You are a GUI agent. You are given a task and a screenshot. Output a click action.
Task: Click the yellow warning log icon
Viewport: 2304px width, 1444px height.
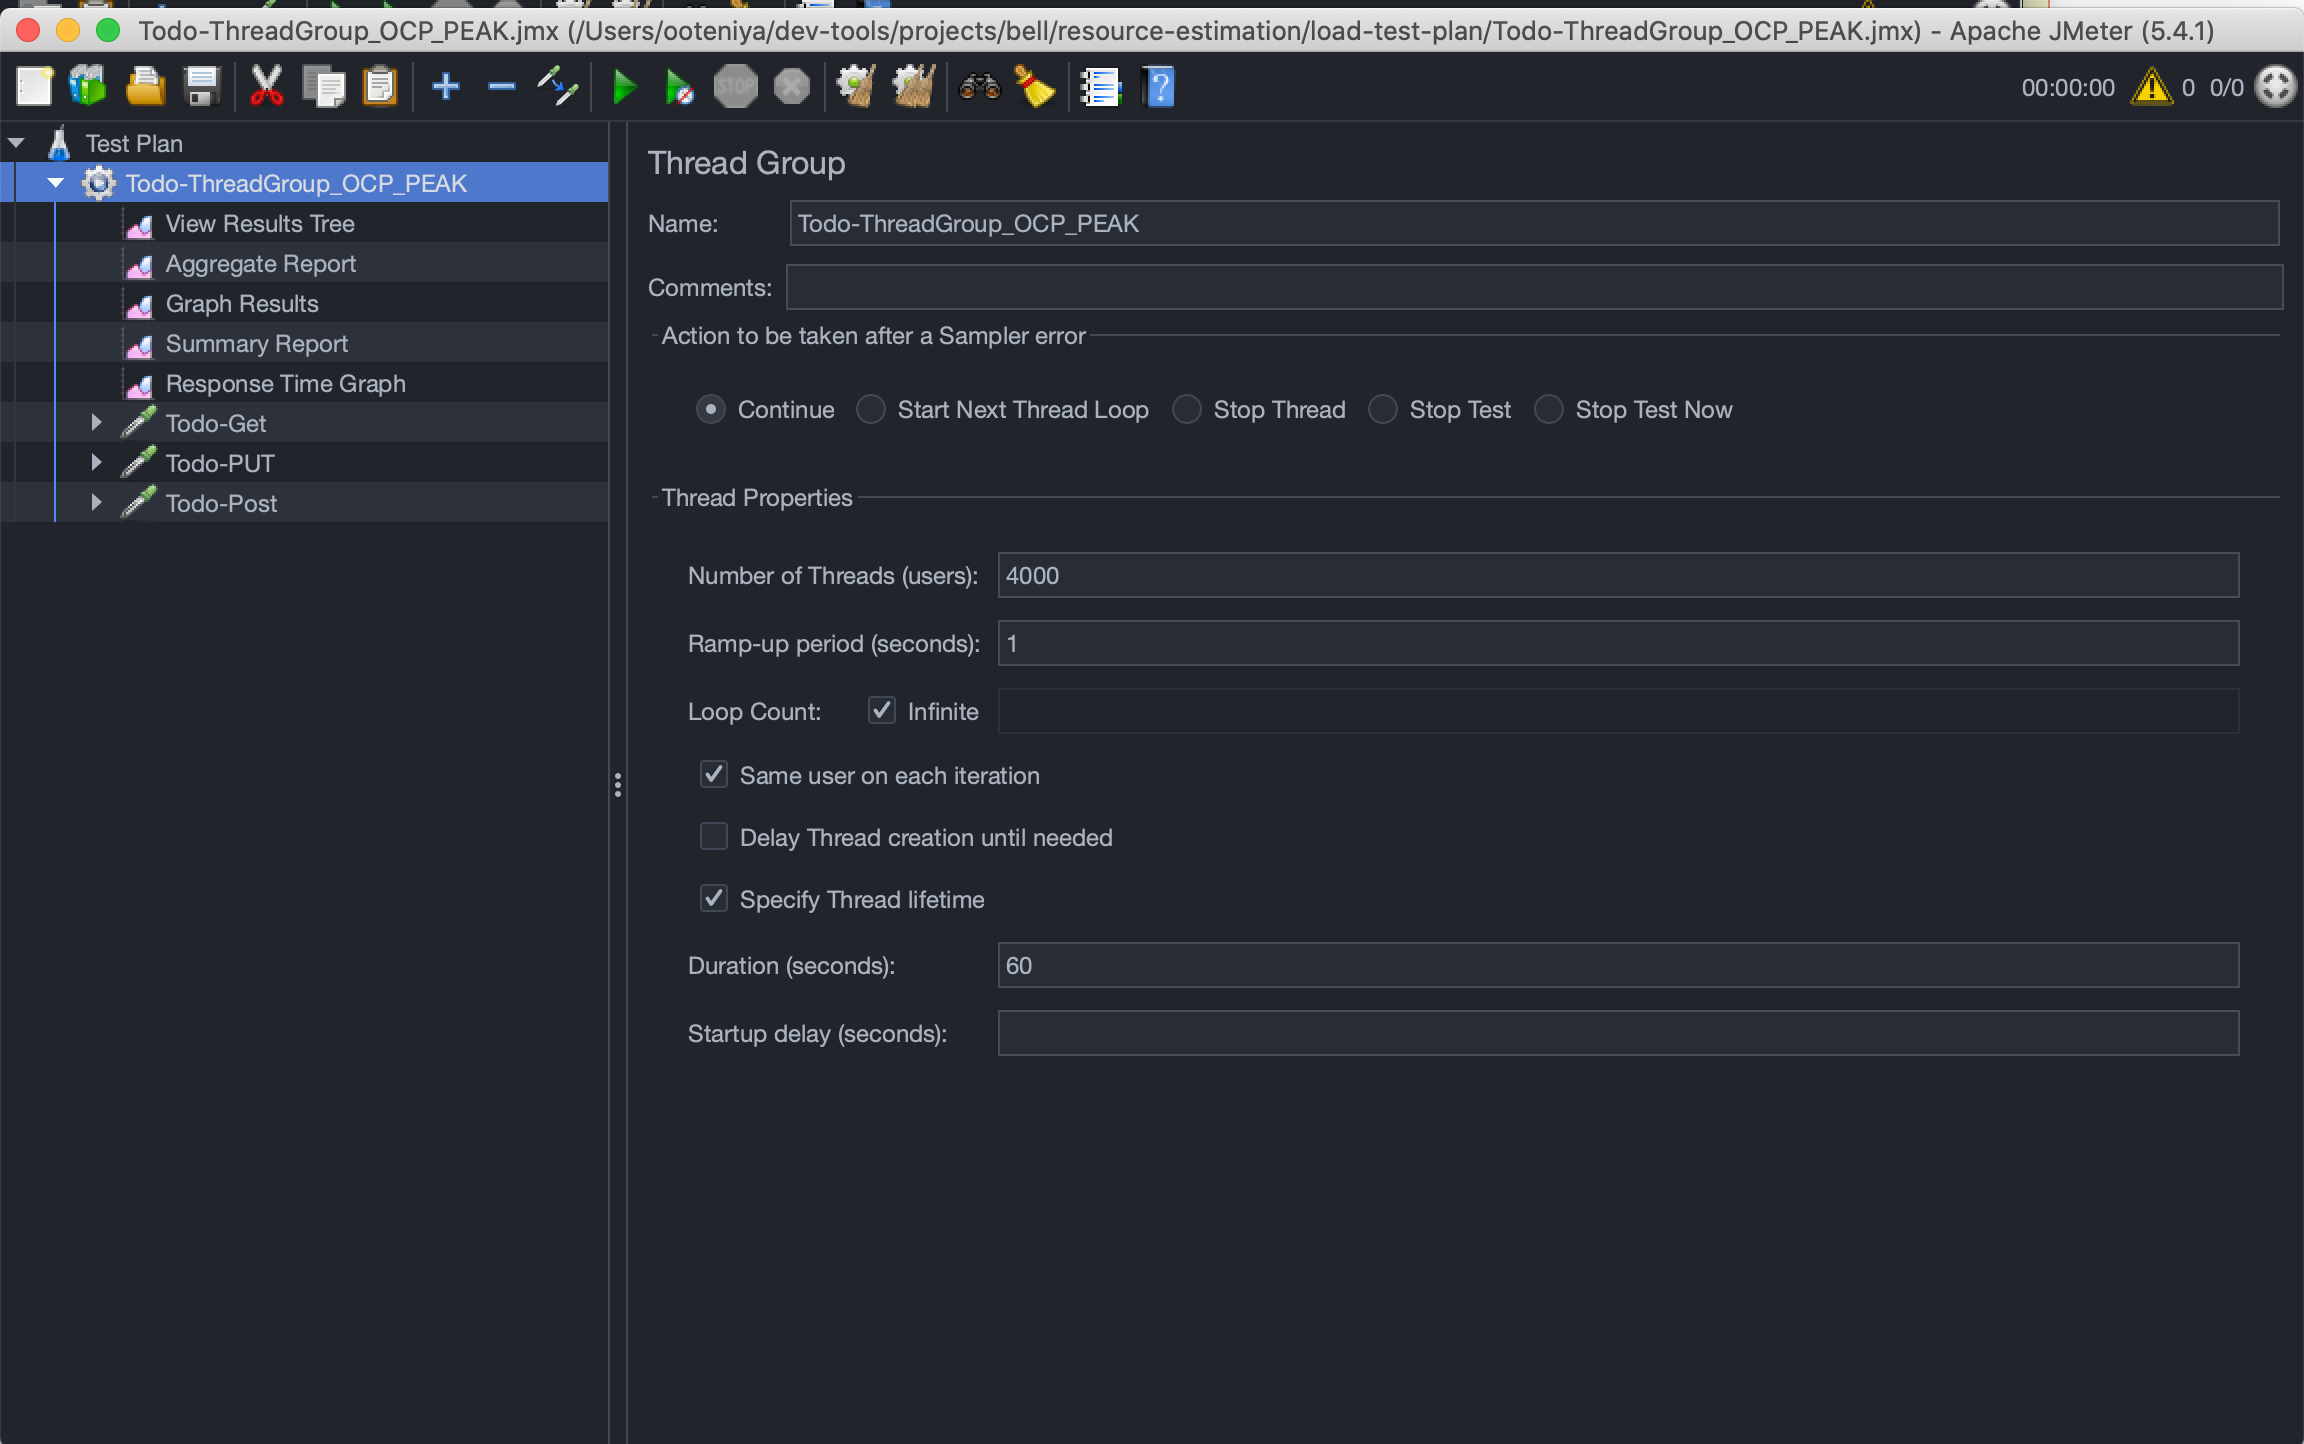click(x=2150, y=88)
